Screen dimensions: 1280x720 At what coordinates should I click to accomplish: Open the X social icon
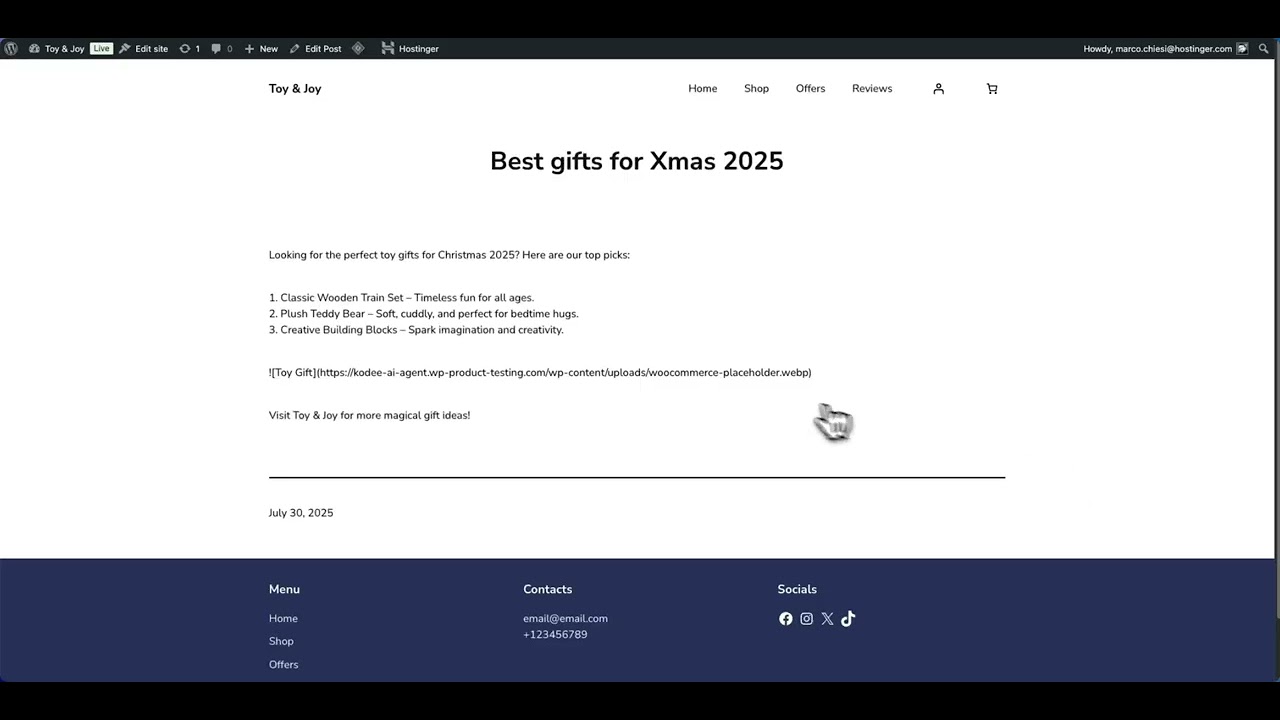click(827, 619)
